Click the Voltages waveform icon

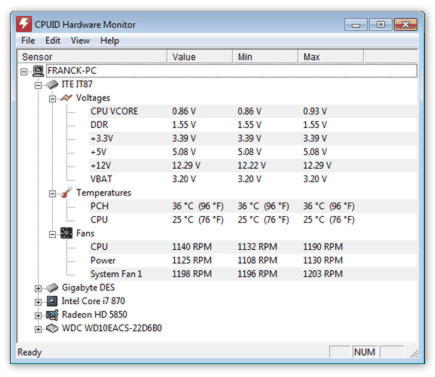coord(66,98)
